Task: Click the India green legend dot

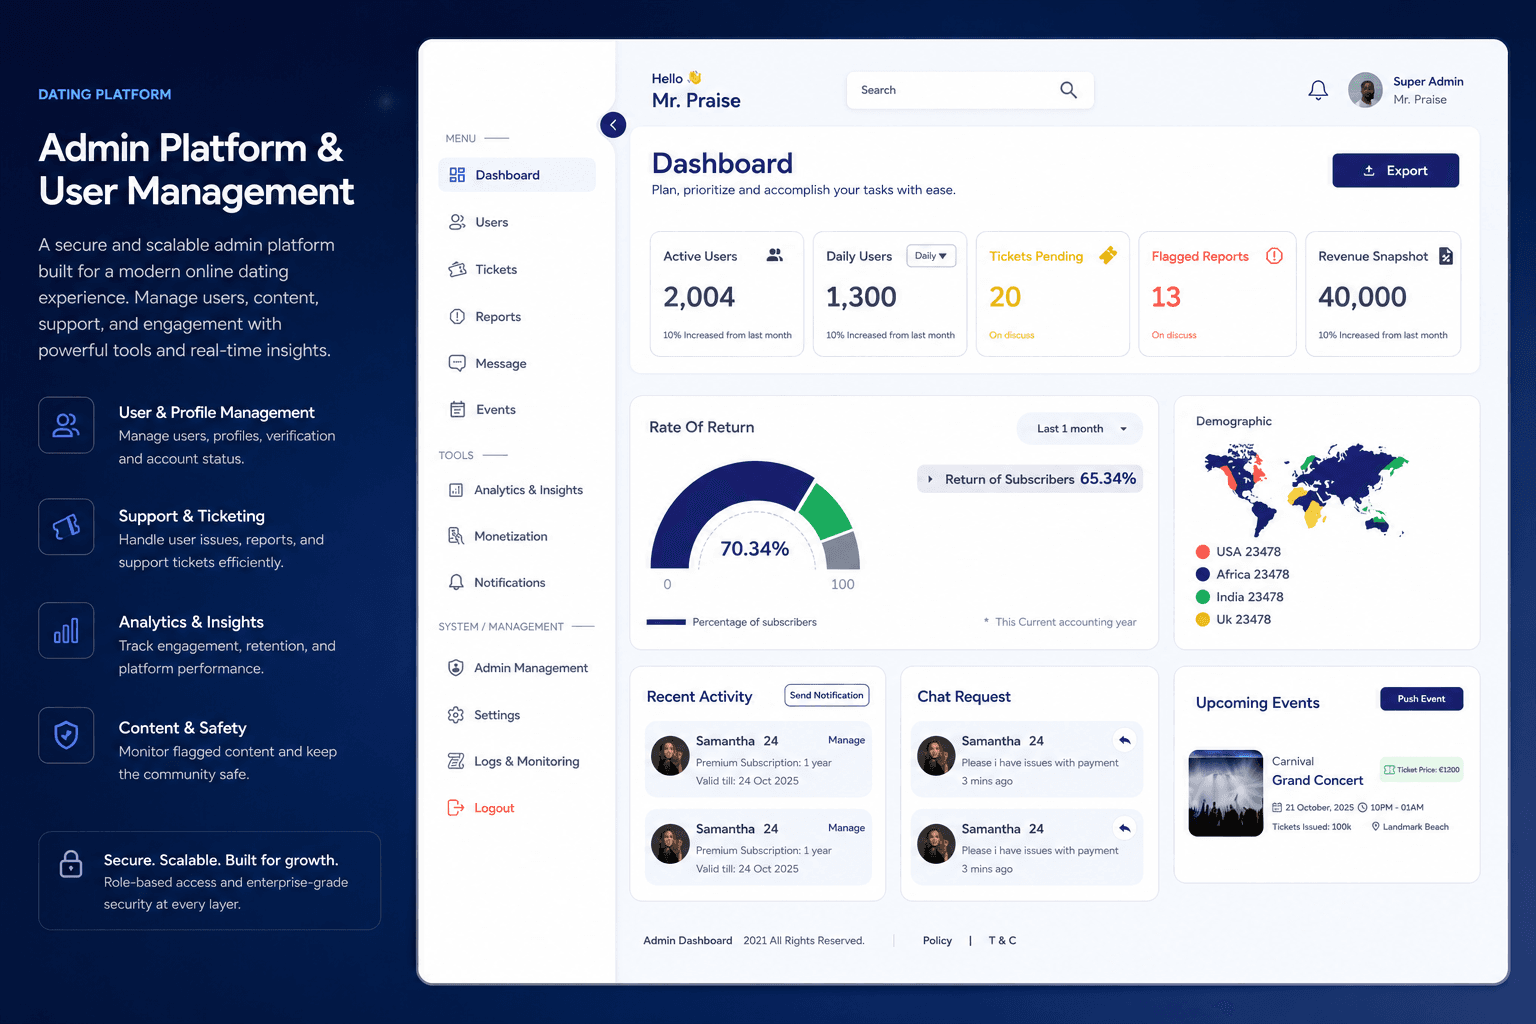Action: pos(1203,597)
